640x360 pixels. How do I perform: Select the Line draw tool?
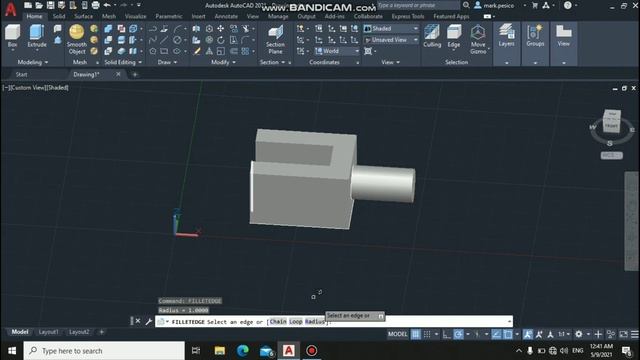[164, 40]
